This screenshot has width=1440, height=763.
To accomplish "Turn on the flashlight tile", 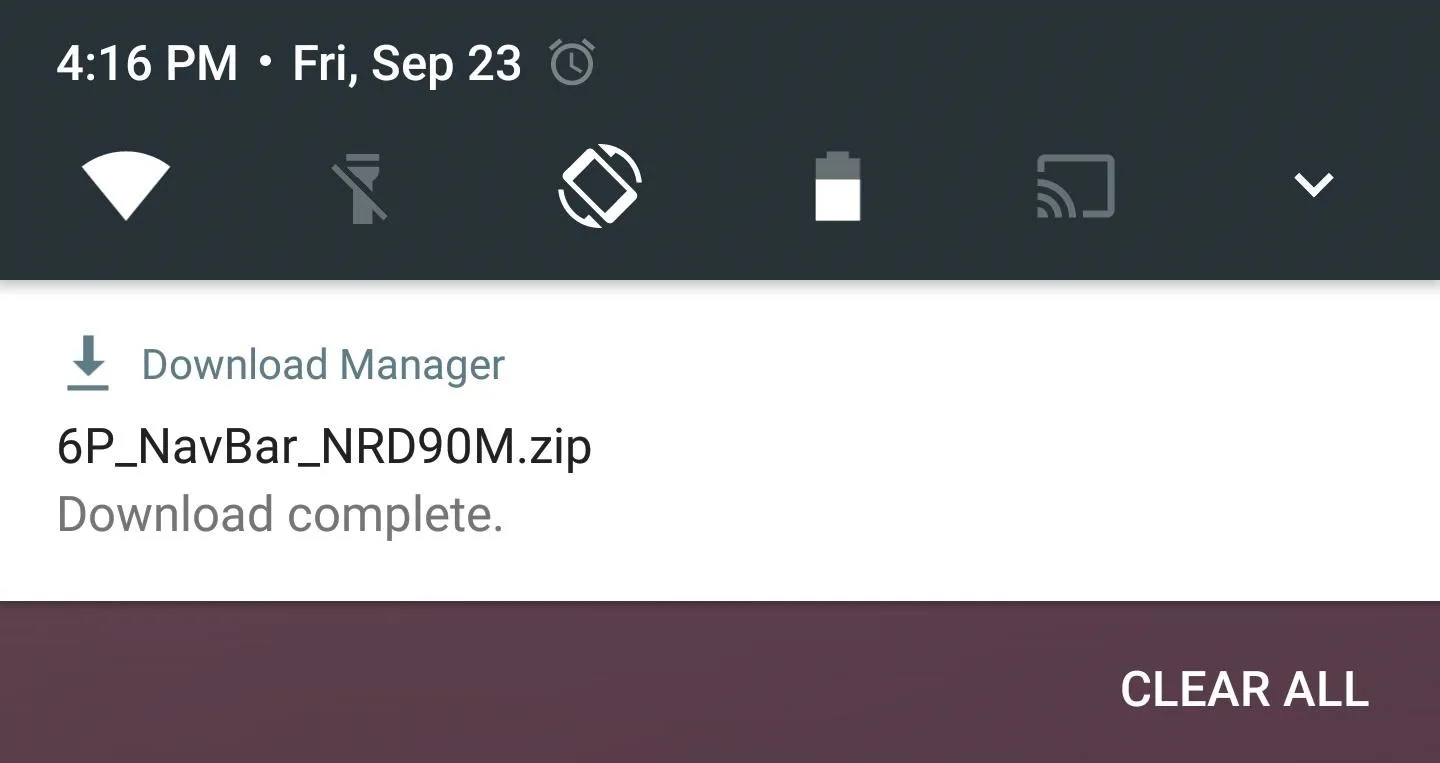I will 362,187.
